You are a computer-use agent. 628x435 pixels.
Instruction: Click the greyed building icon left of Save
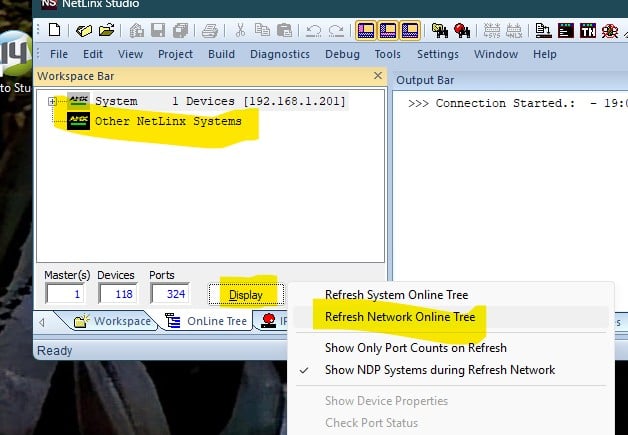coord(137,30)
